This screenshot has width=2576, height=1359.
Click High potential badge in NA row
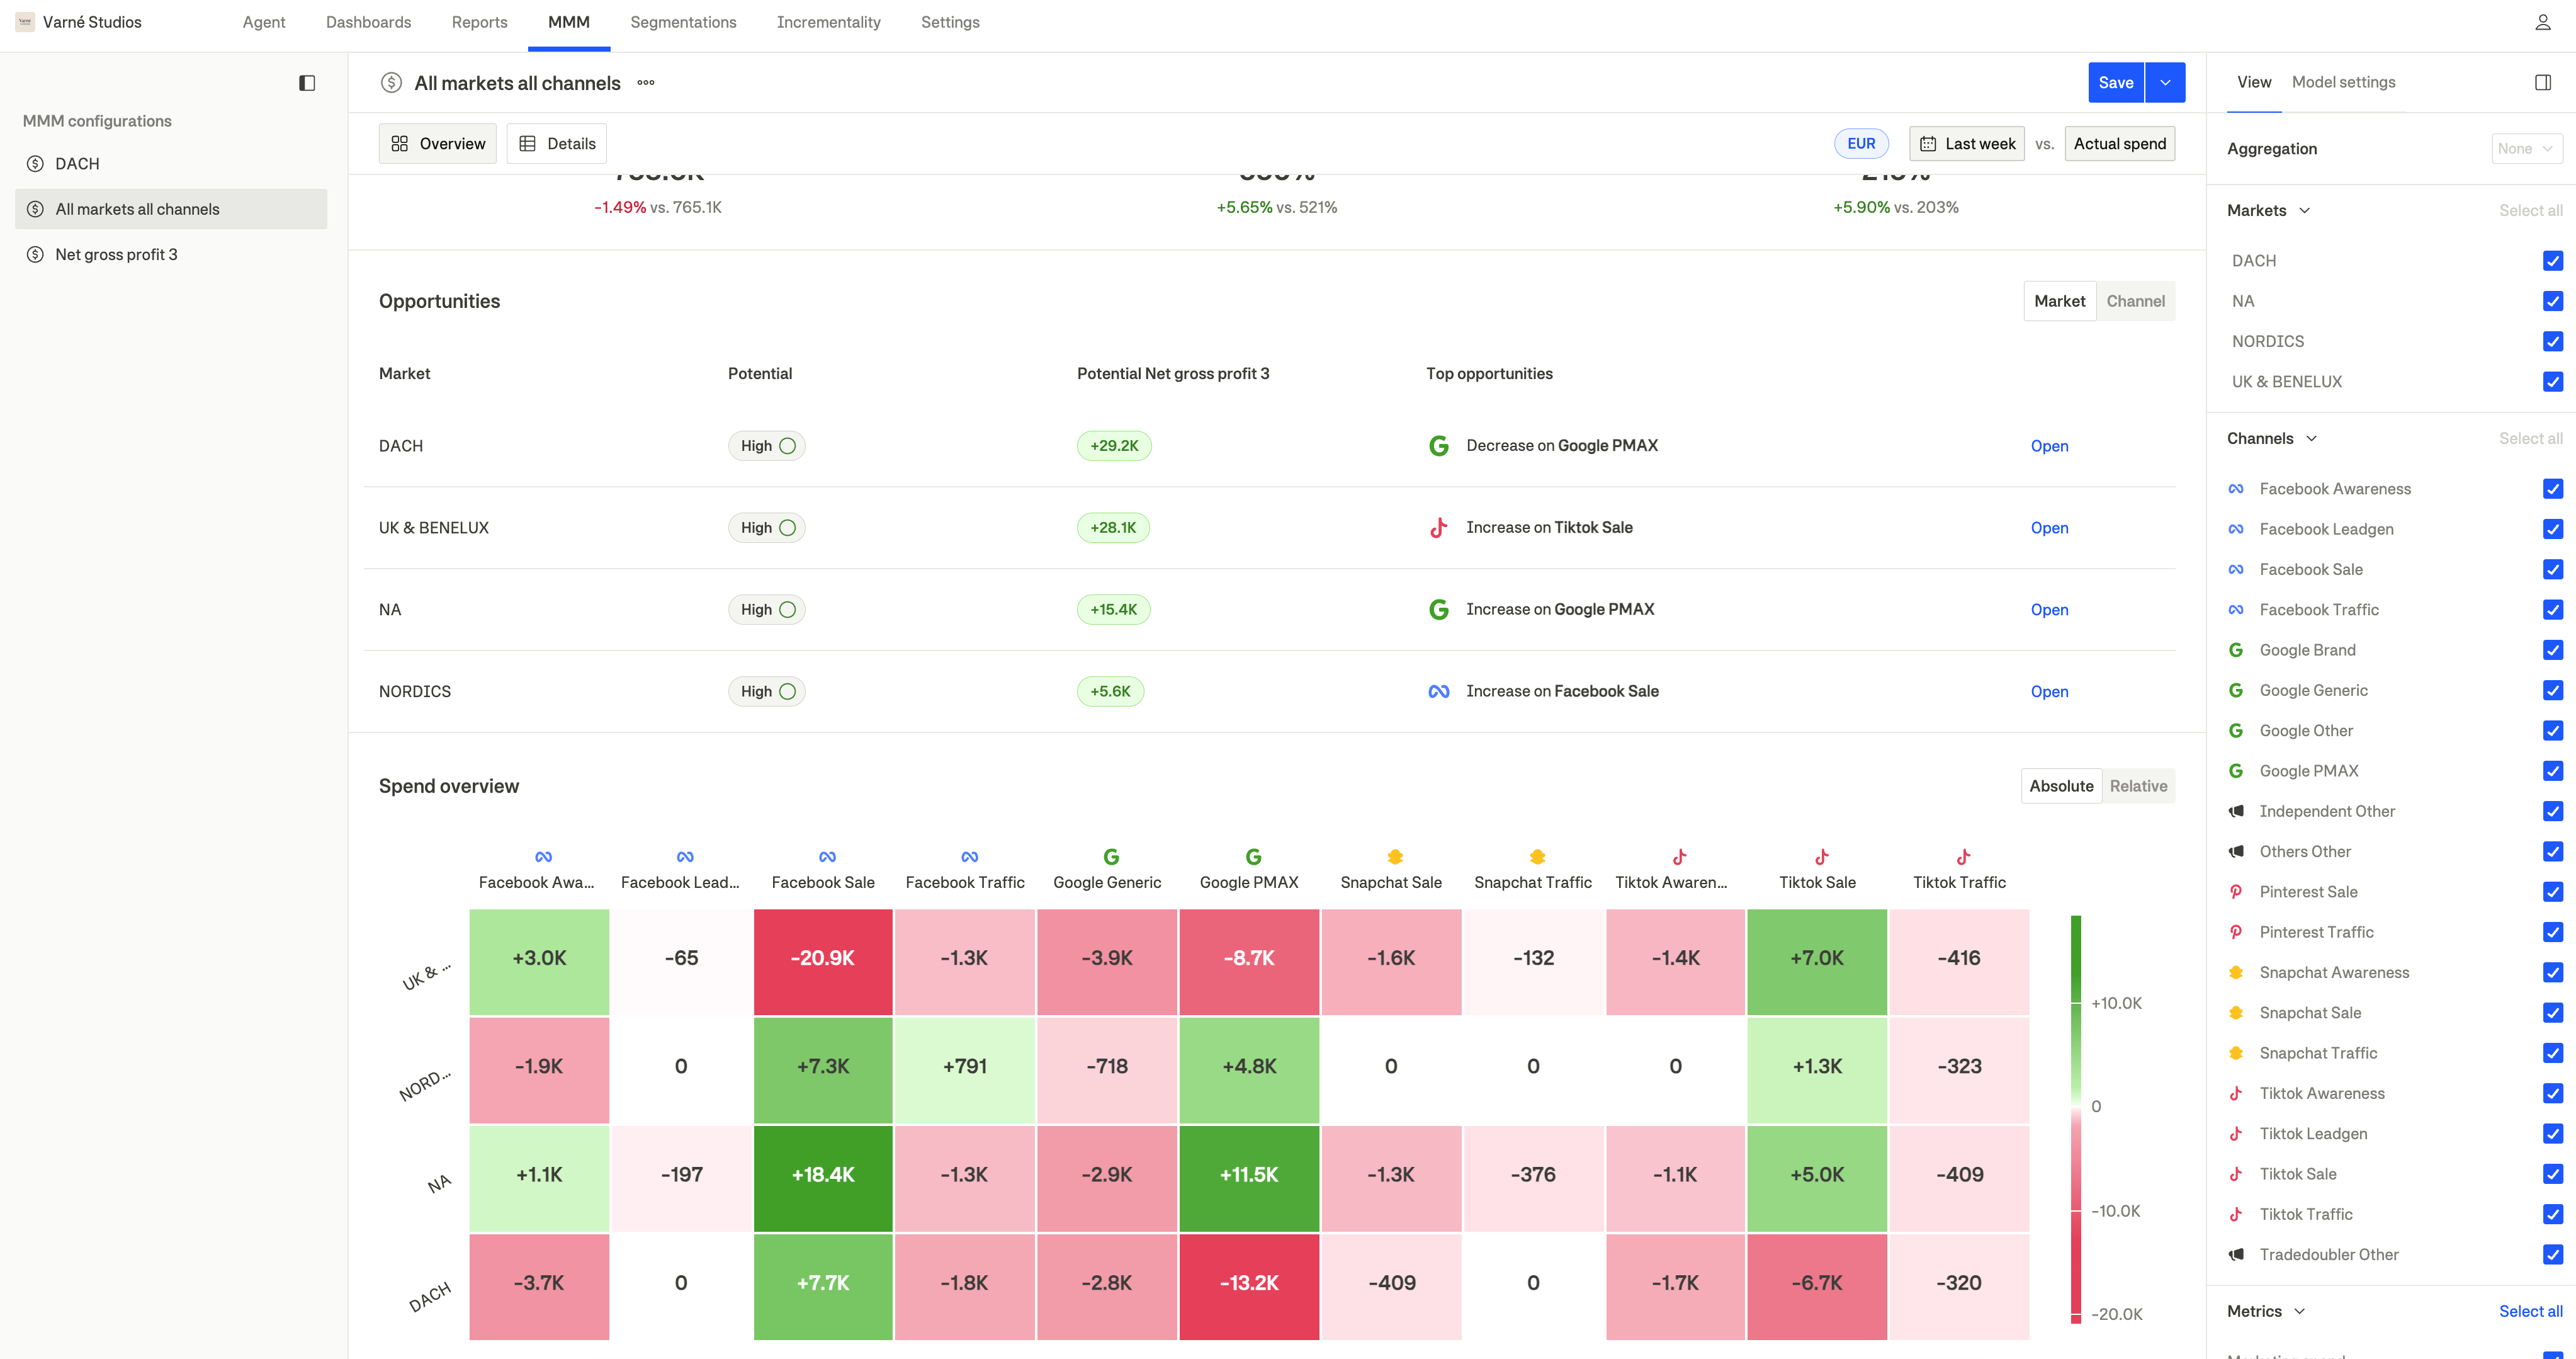point(766,610)
